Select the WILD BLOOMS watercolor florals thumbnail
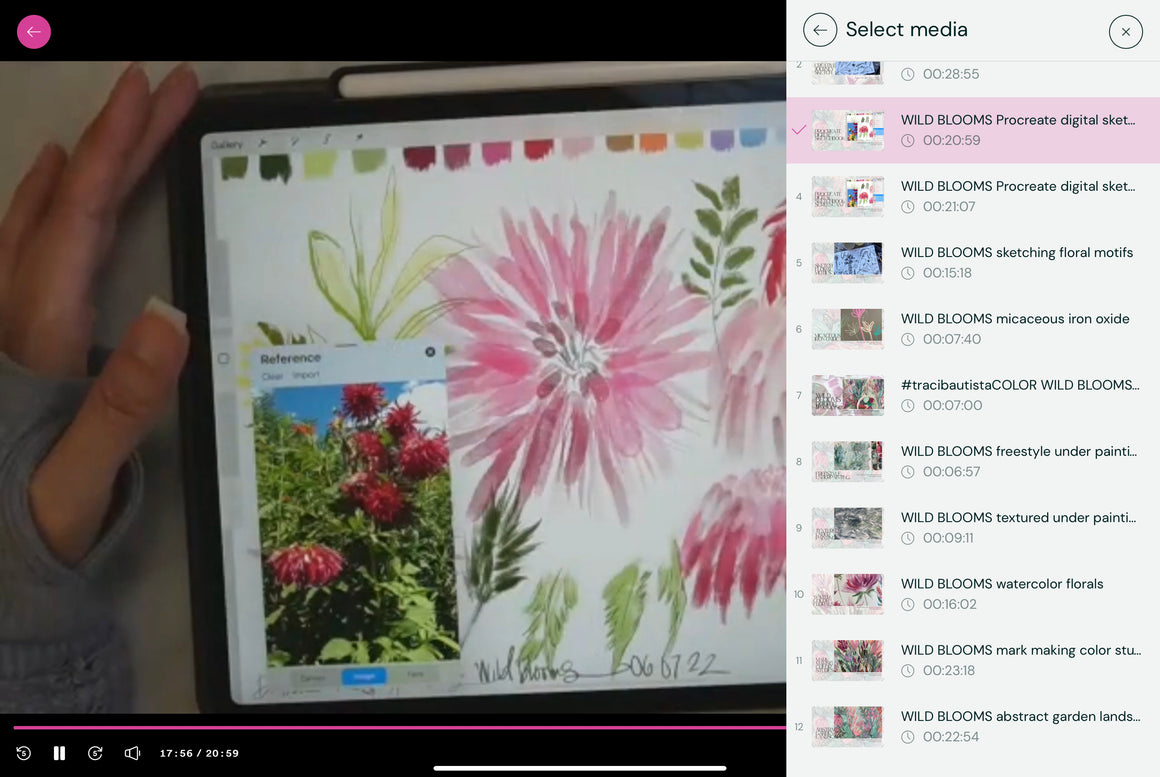 click(x=847, y=593)
